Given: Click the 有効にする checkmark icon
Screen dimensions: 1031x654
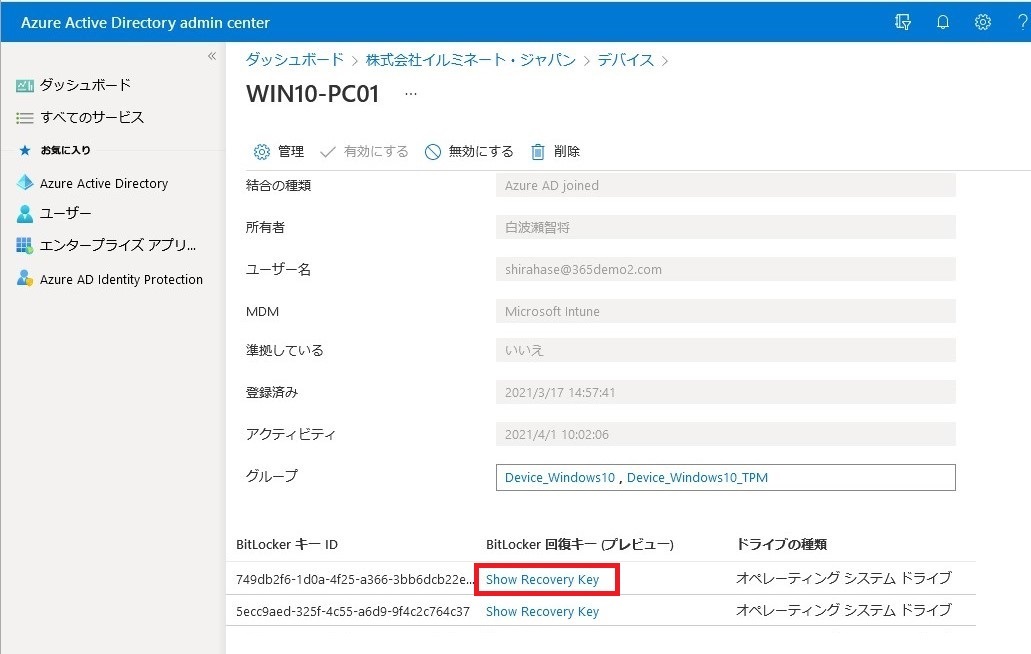Looking at the screenshot, I should 327,152.
